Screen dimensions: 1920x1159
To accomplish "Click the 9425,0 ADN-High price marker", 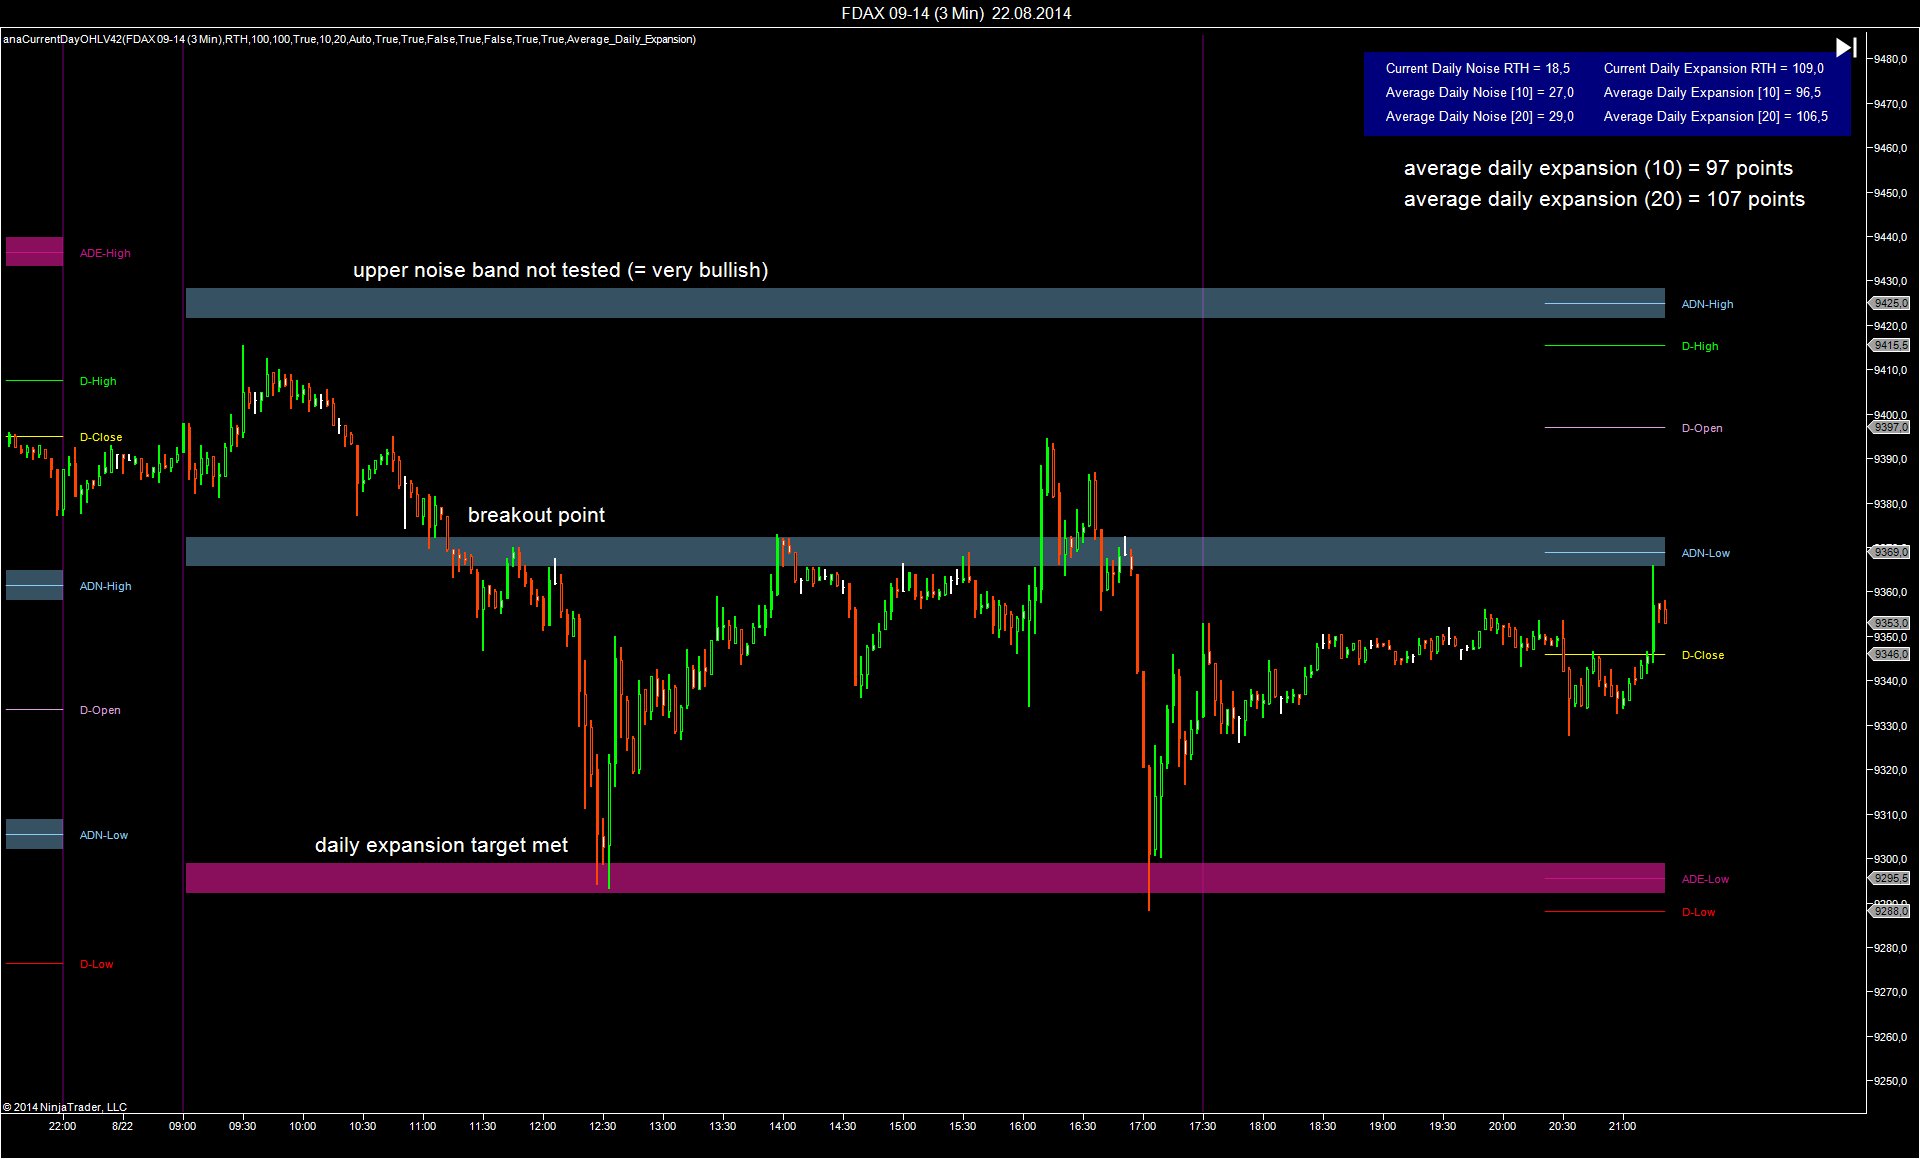I will [x=1890, y=303].
